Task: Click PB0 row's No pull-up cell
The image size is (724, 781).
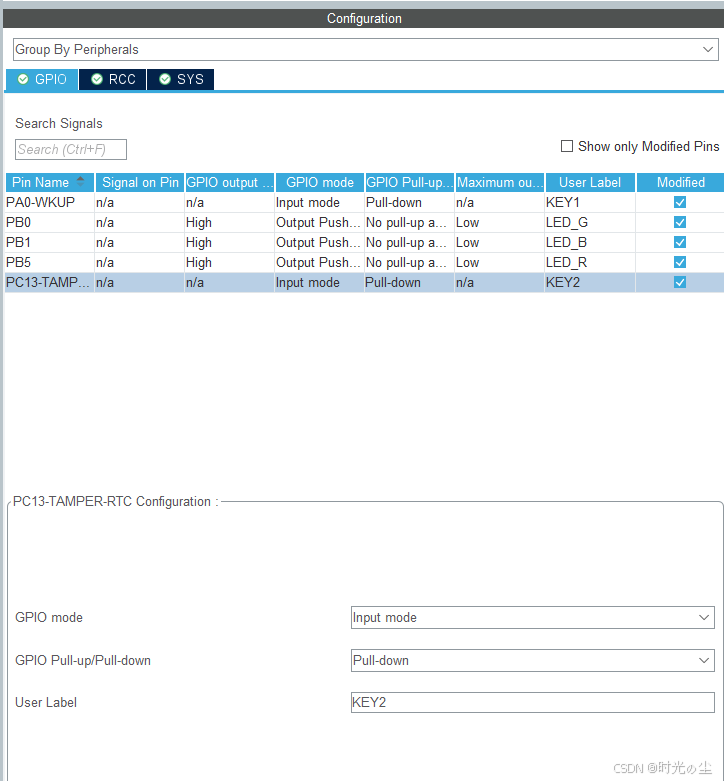Action: (x=409, y=222)
